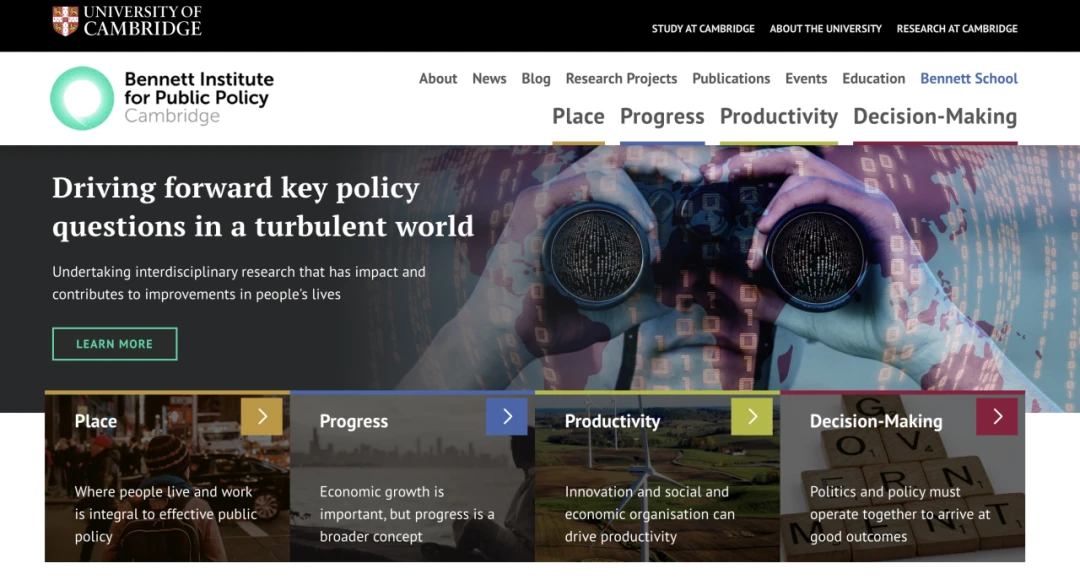The image size is (1080, 585).
Task: Click the Decision-Making scrabble tiles card
Action: (x=902, y=477)
